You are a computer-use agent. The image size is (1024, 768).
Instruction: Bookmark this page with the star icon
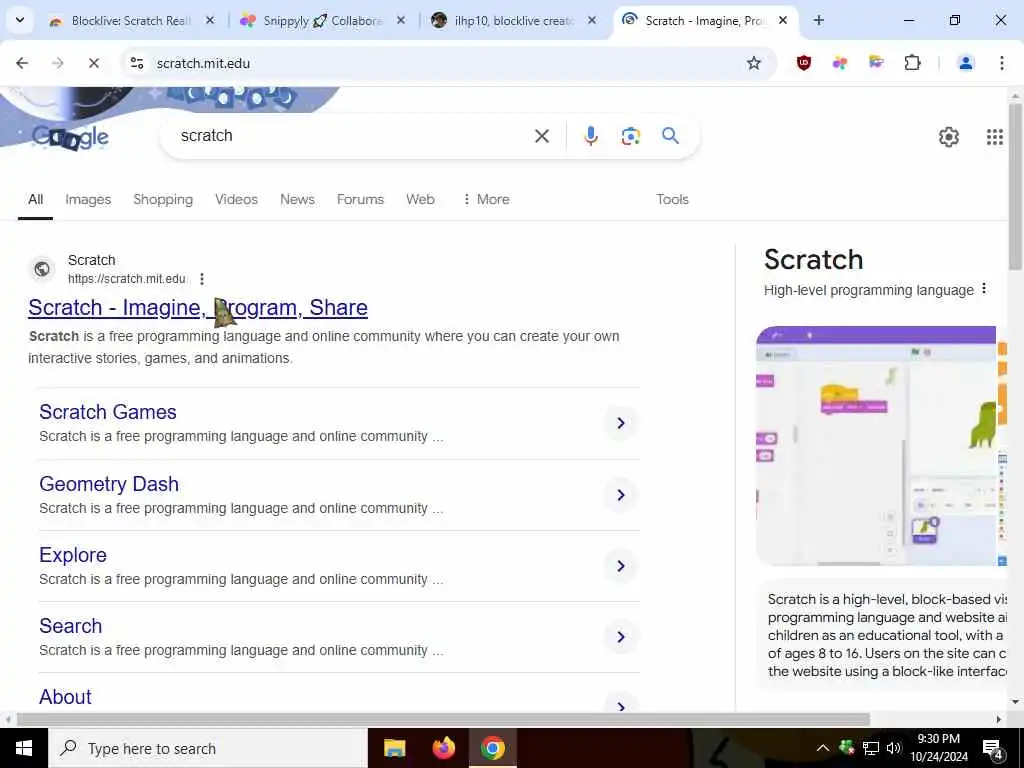(x=754, y=63)
